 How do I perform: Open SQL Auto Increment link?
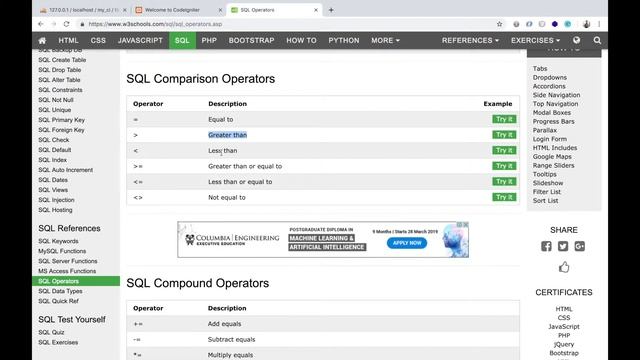(x=65, y=170)
